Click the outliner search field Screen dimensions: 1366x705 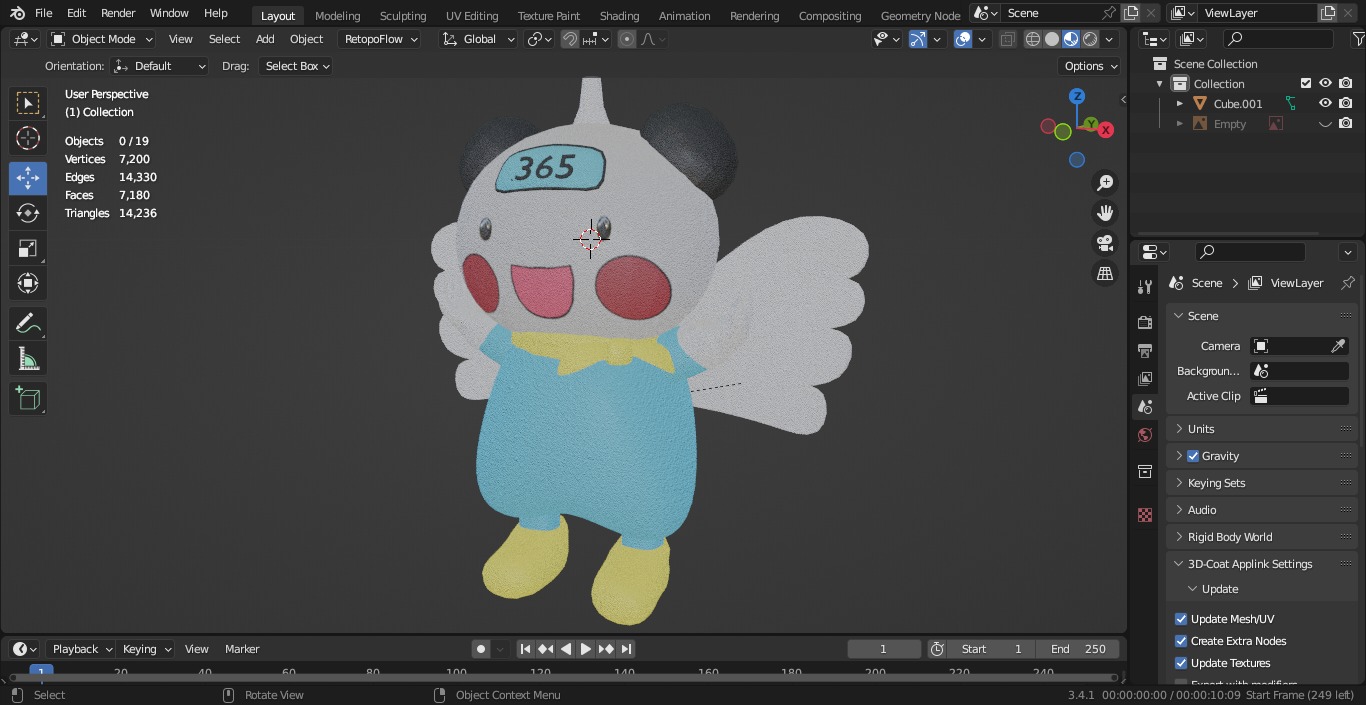[1278, 39]
